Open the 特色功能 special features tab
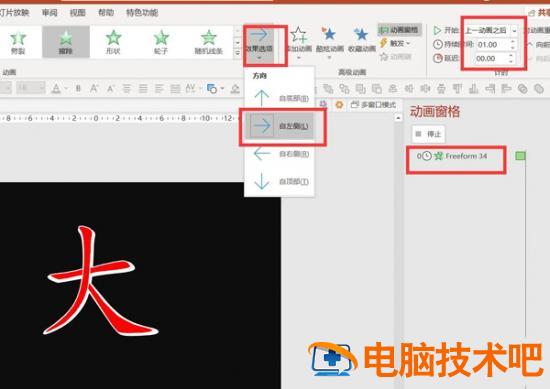 (142, 13)
